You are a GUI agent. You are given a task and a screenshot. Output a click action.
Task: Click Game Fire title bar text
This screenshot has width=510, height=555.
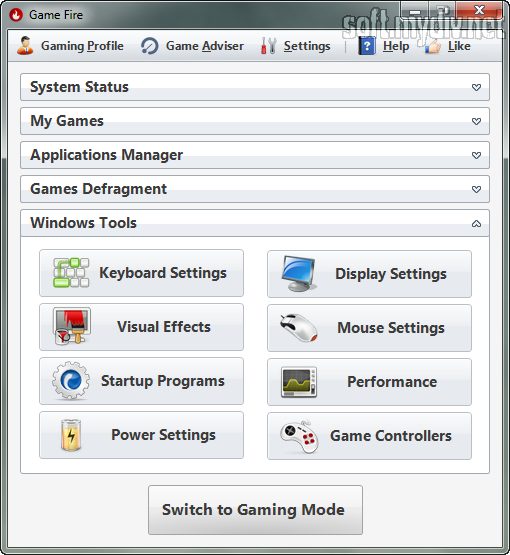[x=56, y=15]
